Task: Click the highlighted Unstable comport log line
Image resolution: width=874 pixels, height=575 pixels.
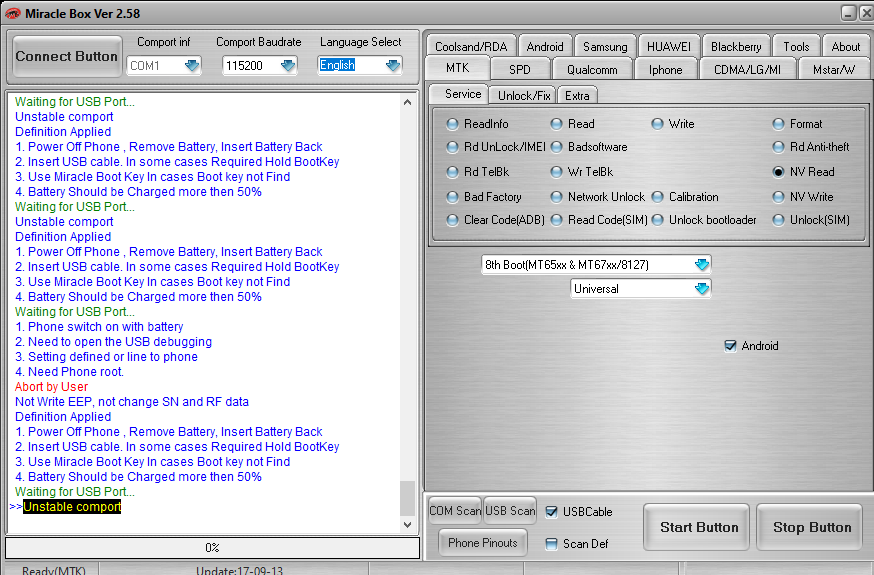Action: coord(72,506)
